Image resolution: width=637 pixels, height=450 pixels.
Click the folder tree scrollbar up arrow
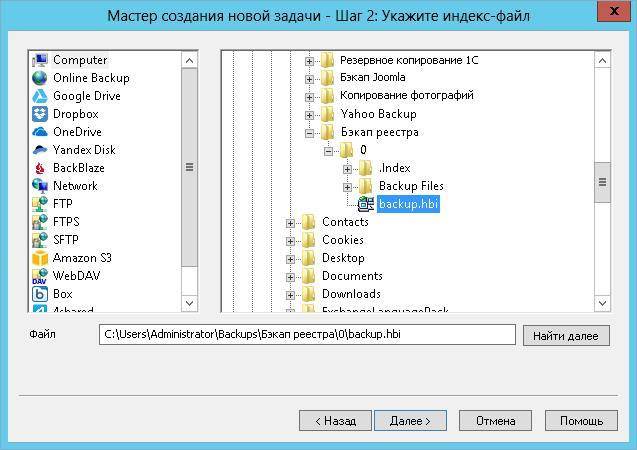602,61
